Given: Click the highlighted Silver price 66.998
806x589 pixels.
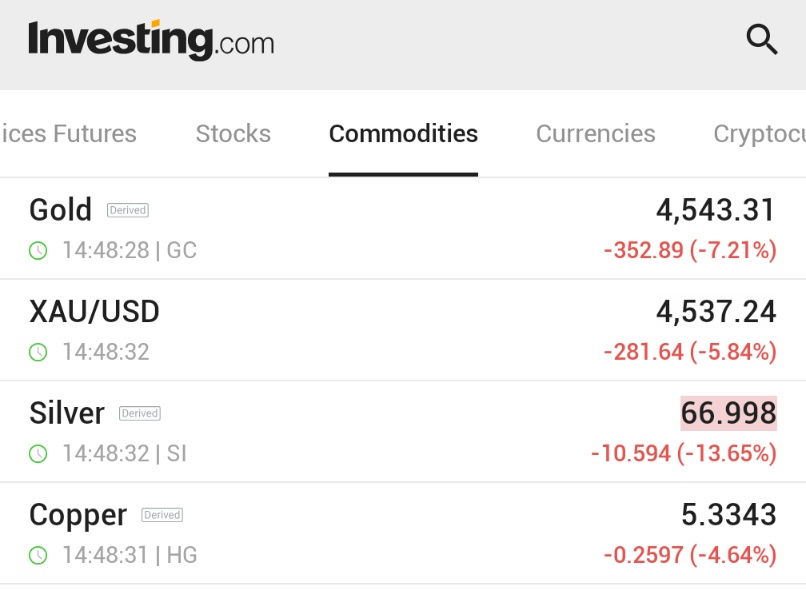Looking at the screenshot, I should tap(728, 413).
